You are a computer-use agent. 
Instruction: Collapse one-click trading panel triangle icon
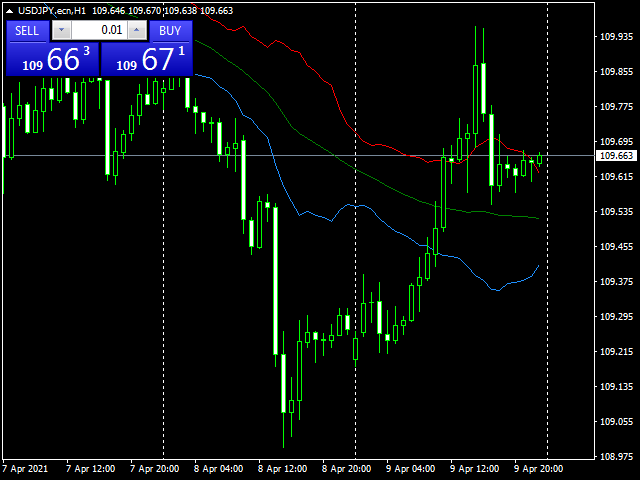pyautogui.click(x=9, y=11)
